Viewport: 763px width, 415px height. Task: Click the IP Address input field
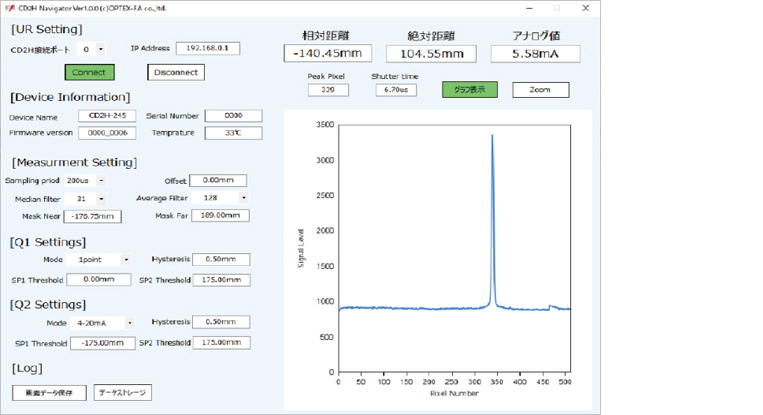coord(207,47)
